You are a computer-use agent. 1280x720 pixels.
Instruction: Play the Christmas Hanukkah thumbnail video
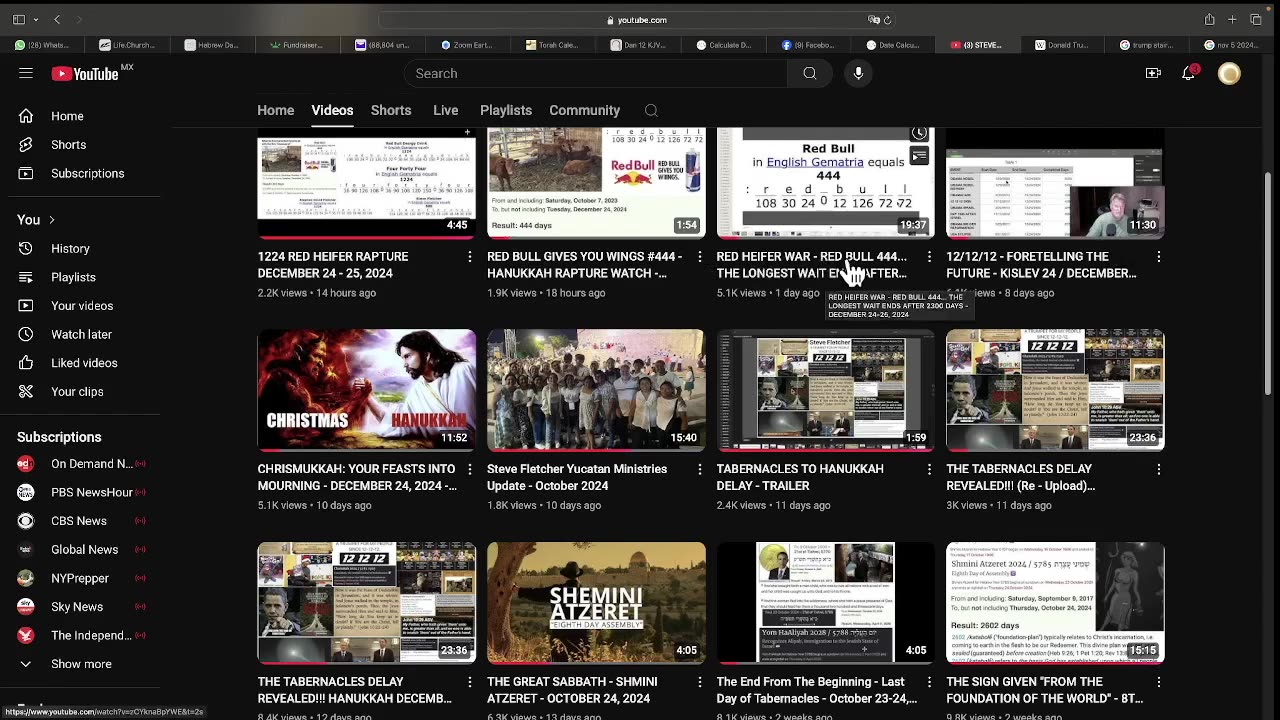tap(366, 390)
